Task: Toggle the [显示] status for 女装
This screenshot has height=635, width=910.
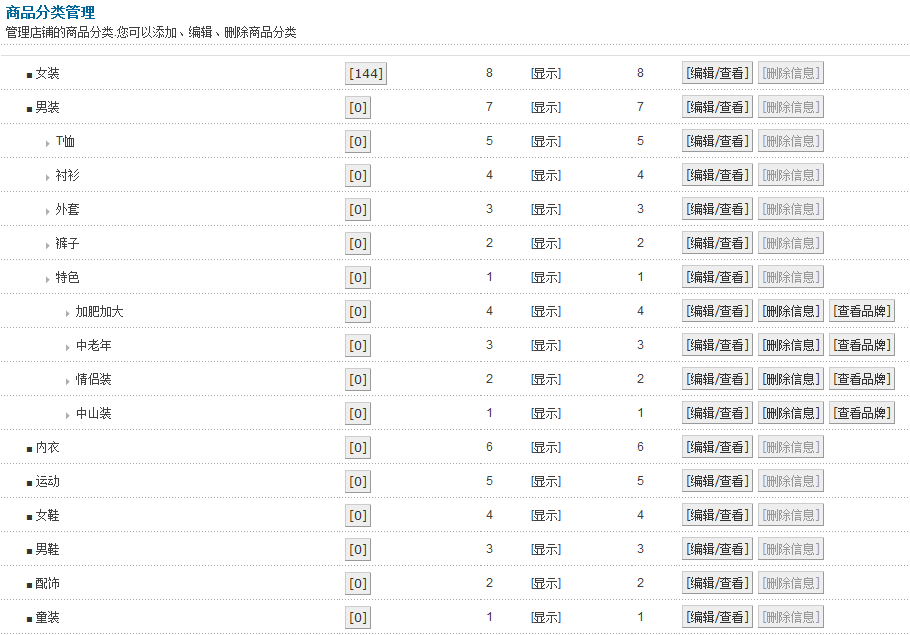Action: (x=545, y=73)
